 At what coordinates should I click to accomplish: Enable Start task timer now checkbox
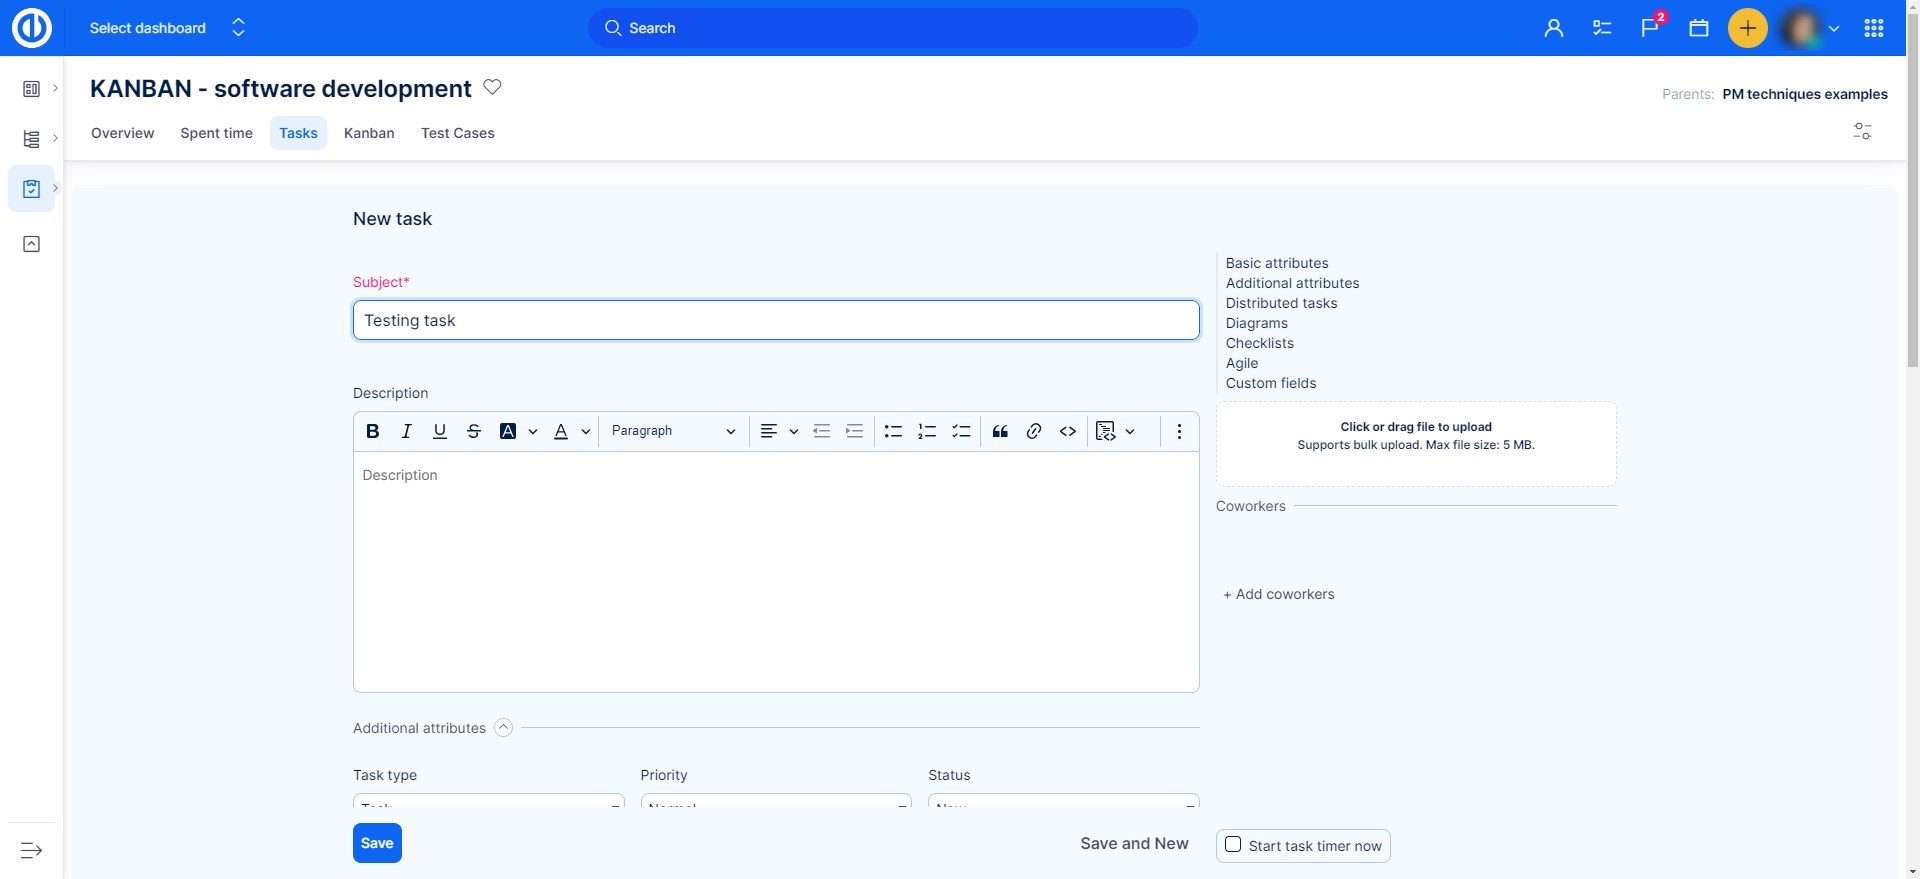point(1233,845)
